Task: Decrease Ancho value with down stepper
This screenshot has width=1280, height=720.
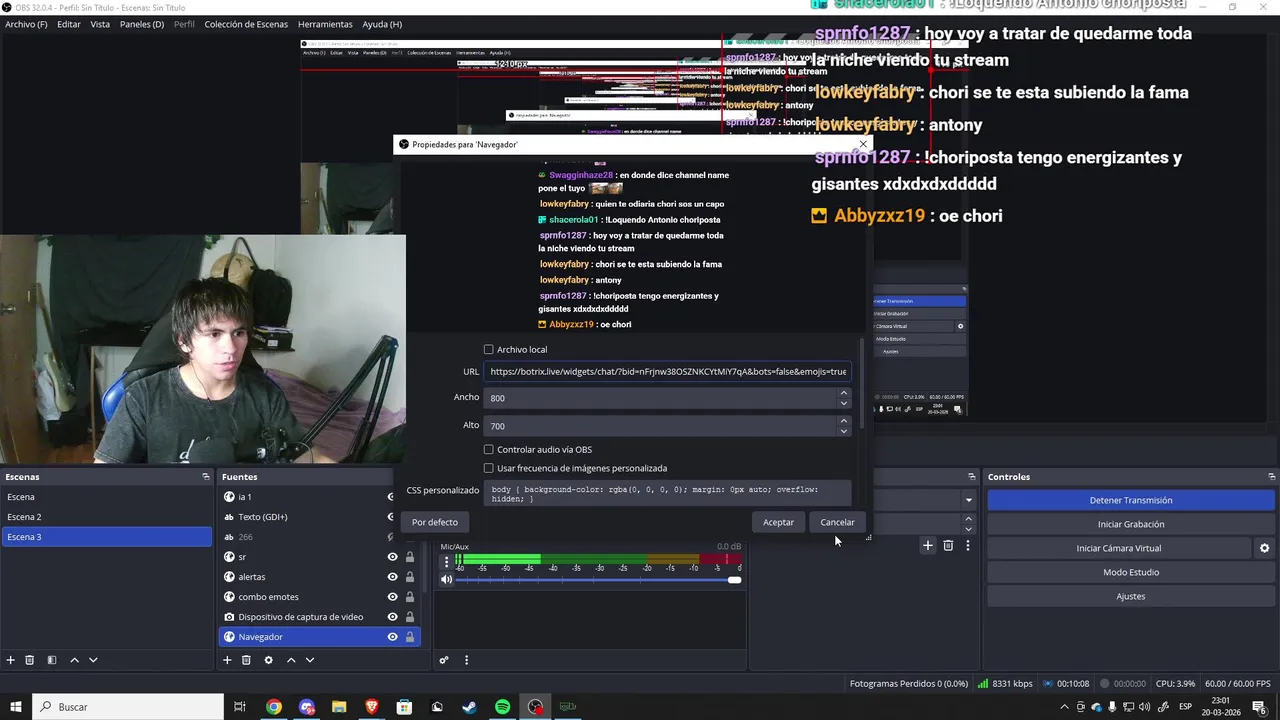Action: tap(844, 402)
